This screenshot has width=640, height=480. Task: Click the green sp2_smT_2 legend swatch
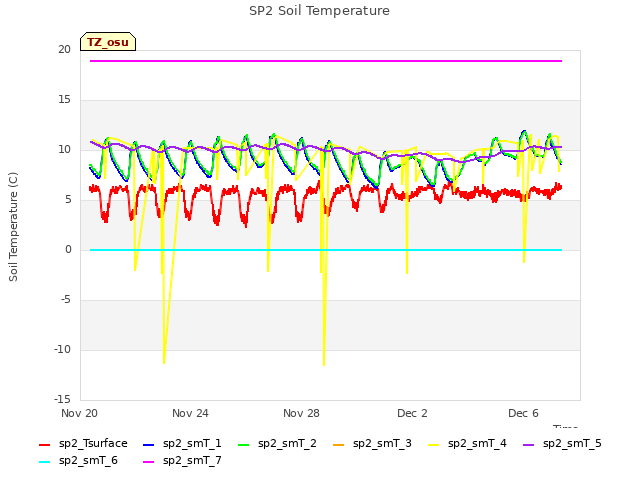(244, 444)
